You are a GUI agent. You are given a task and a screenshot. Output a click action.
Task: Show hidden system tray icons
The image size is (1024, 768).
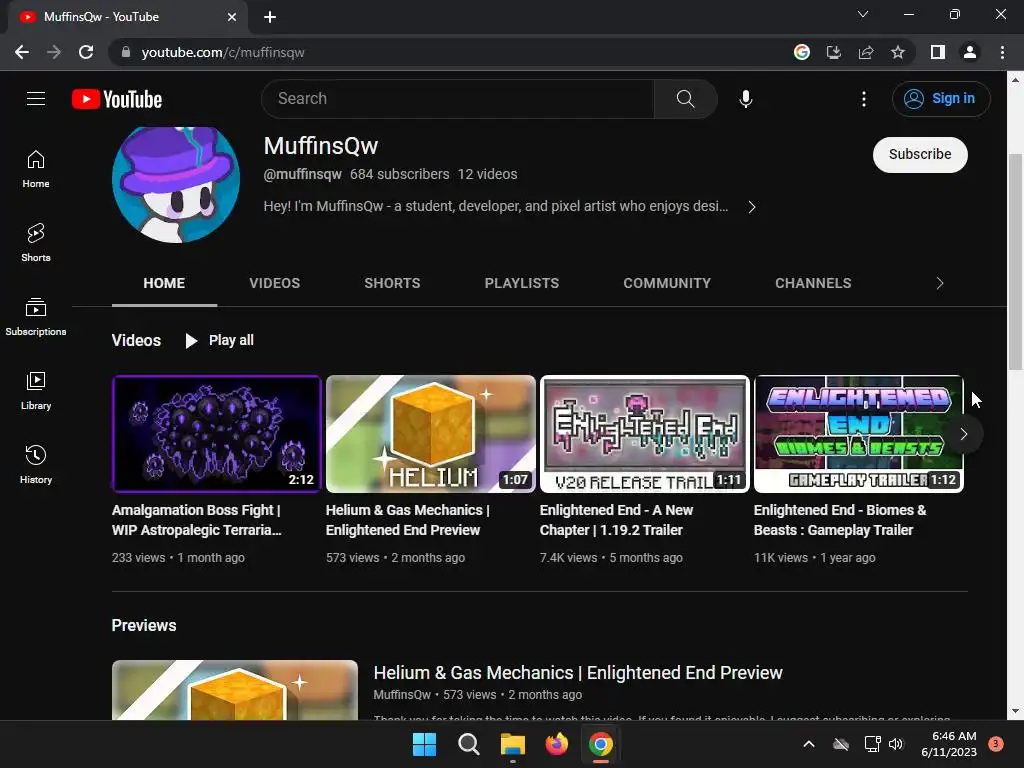point(808,744)
